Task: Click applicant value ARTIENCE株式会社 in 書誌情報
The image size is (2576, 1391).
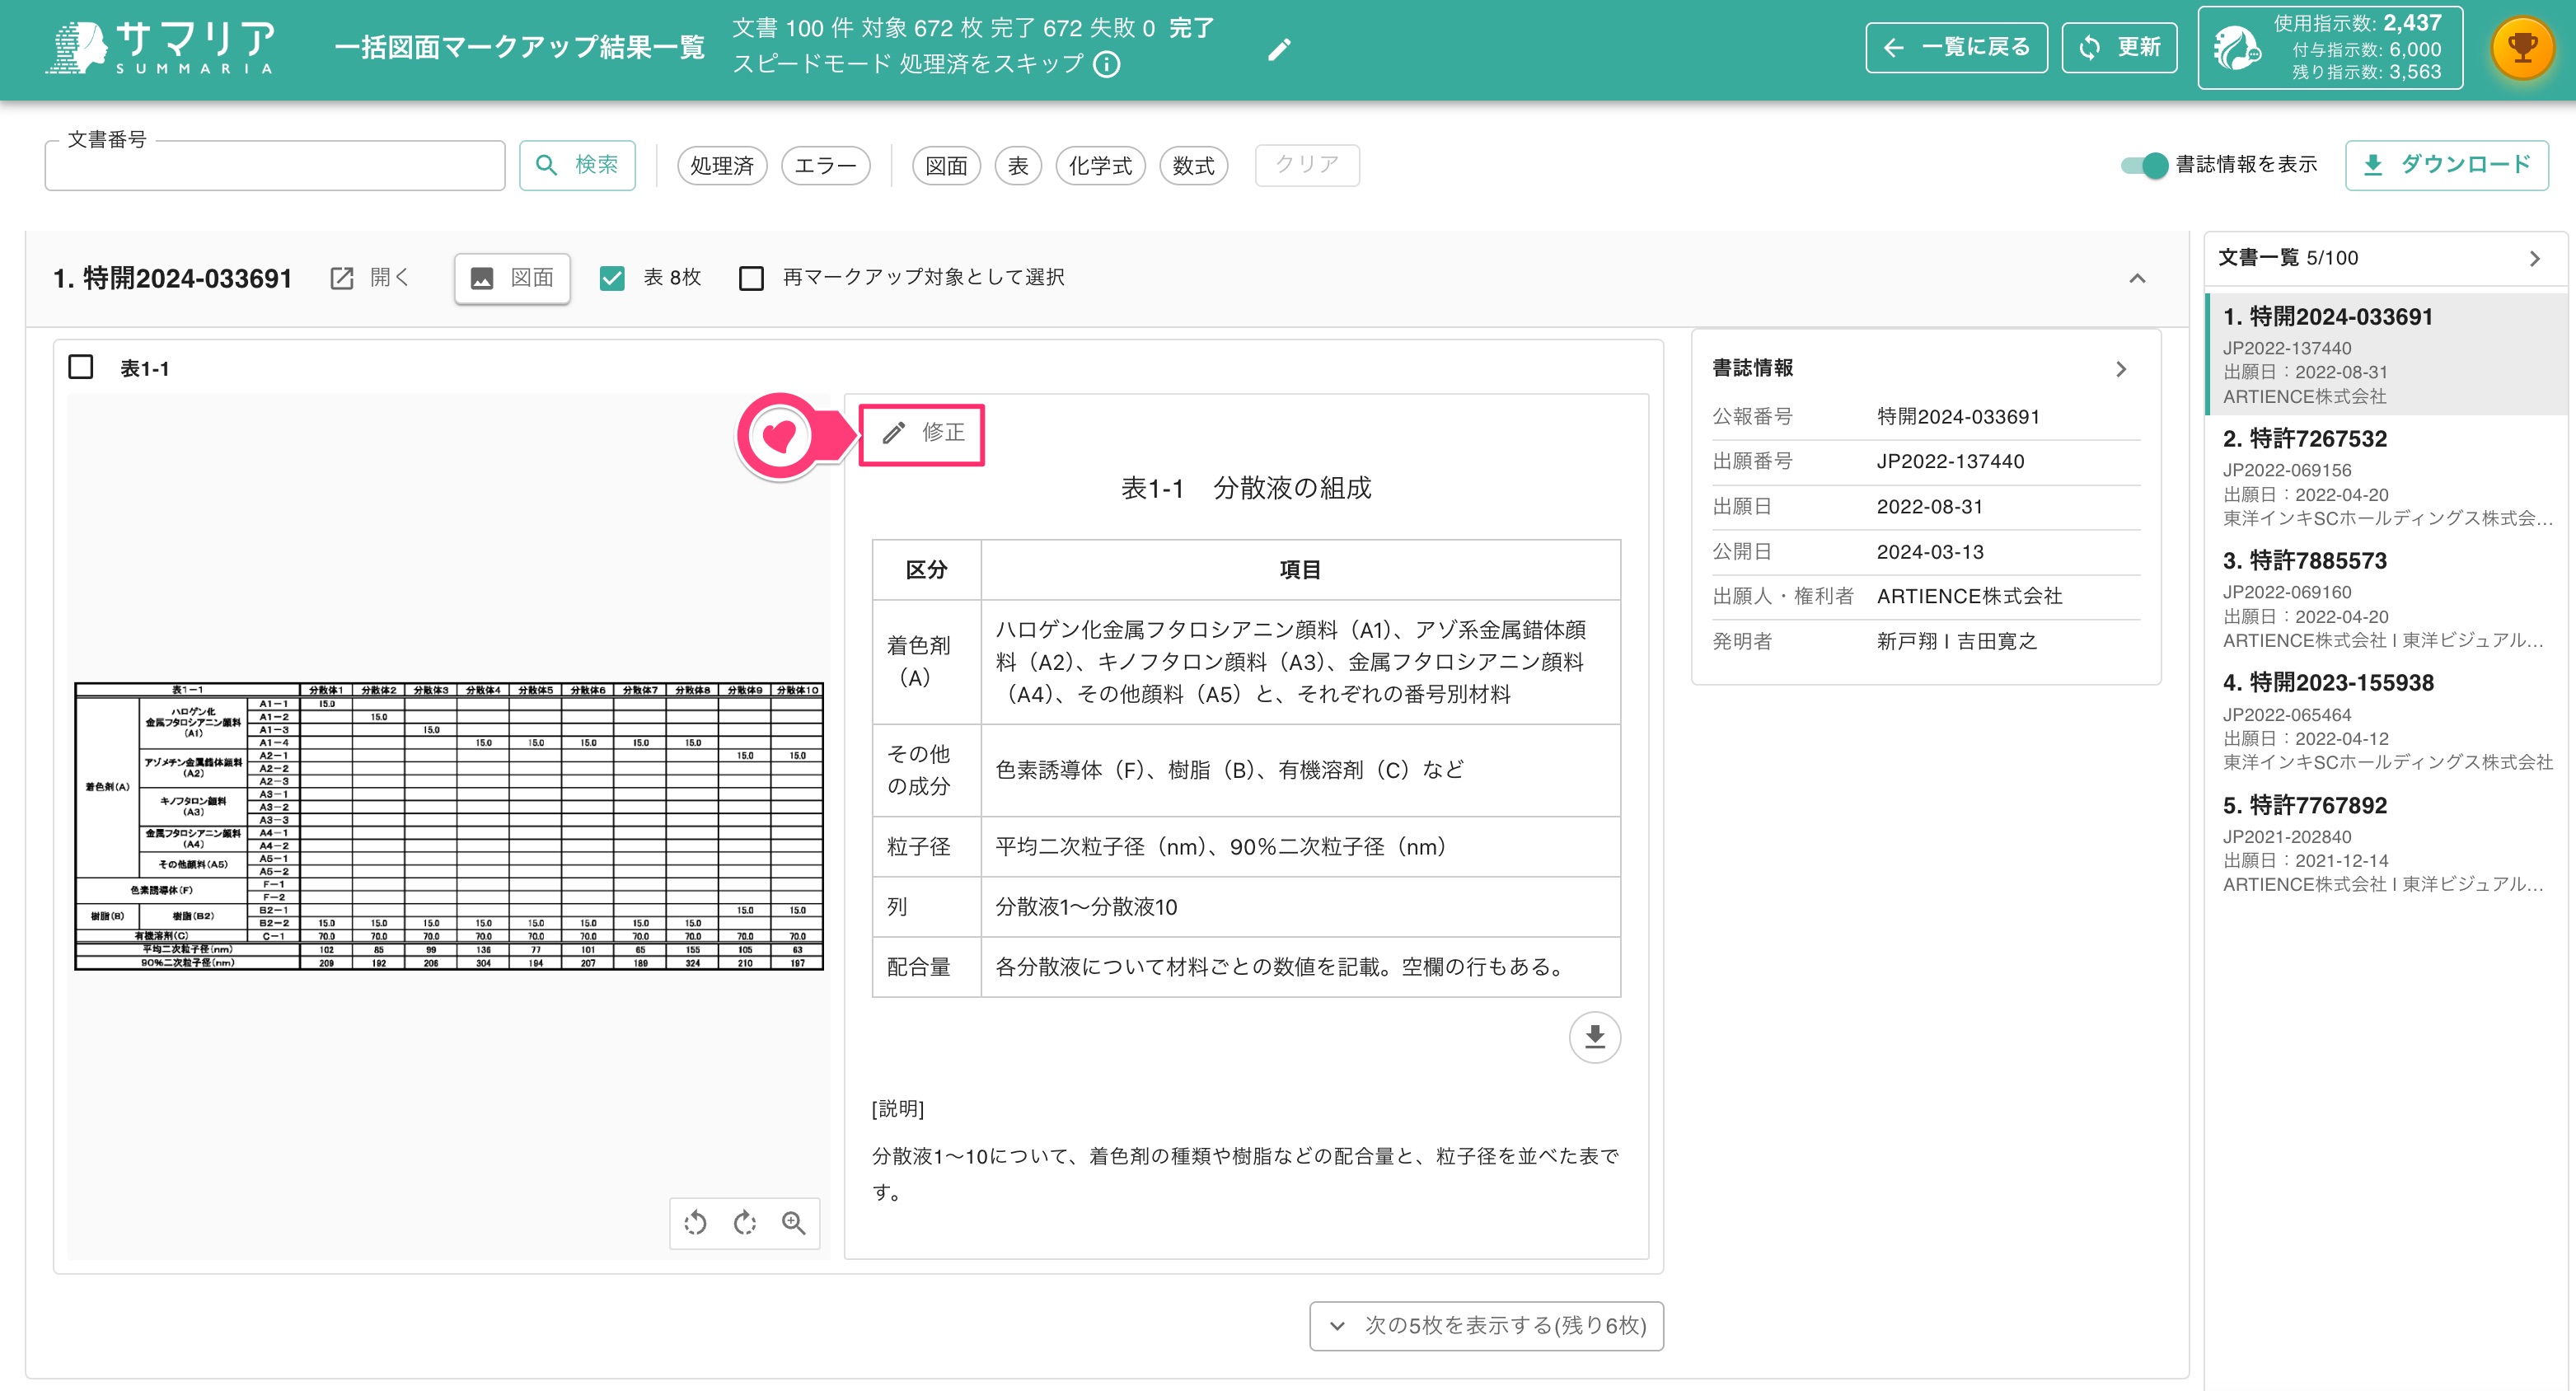Action: pyautogui.click(x=1969, y=597)
